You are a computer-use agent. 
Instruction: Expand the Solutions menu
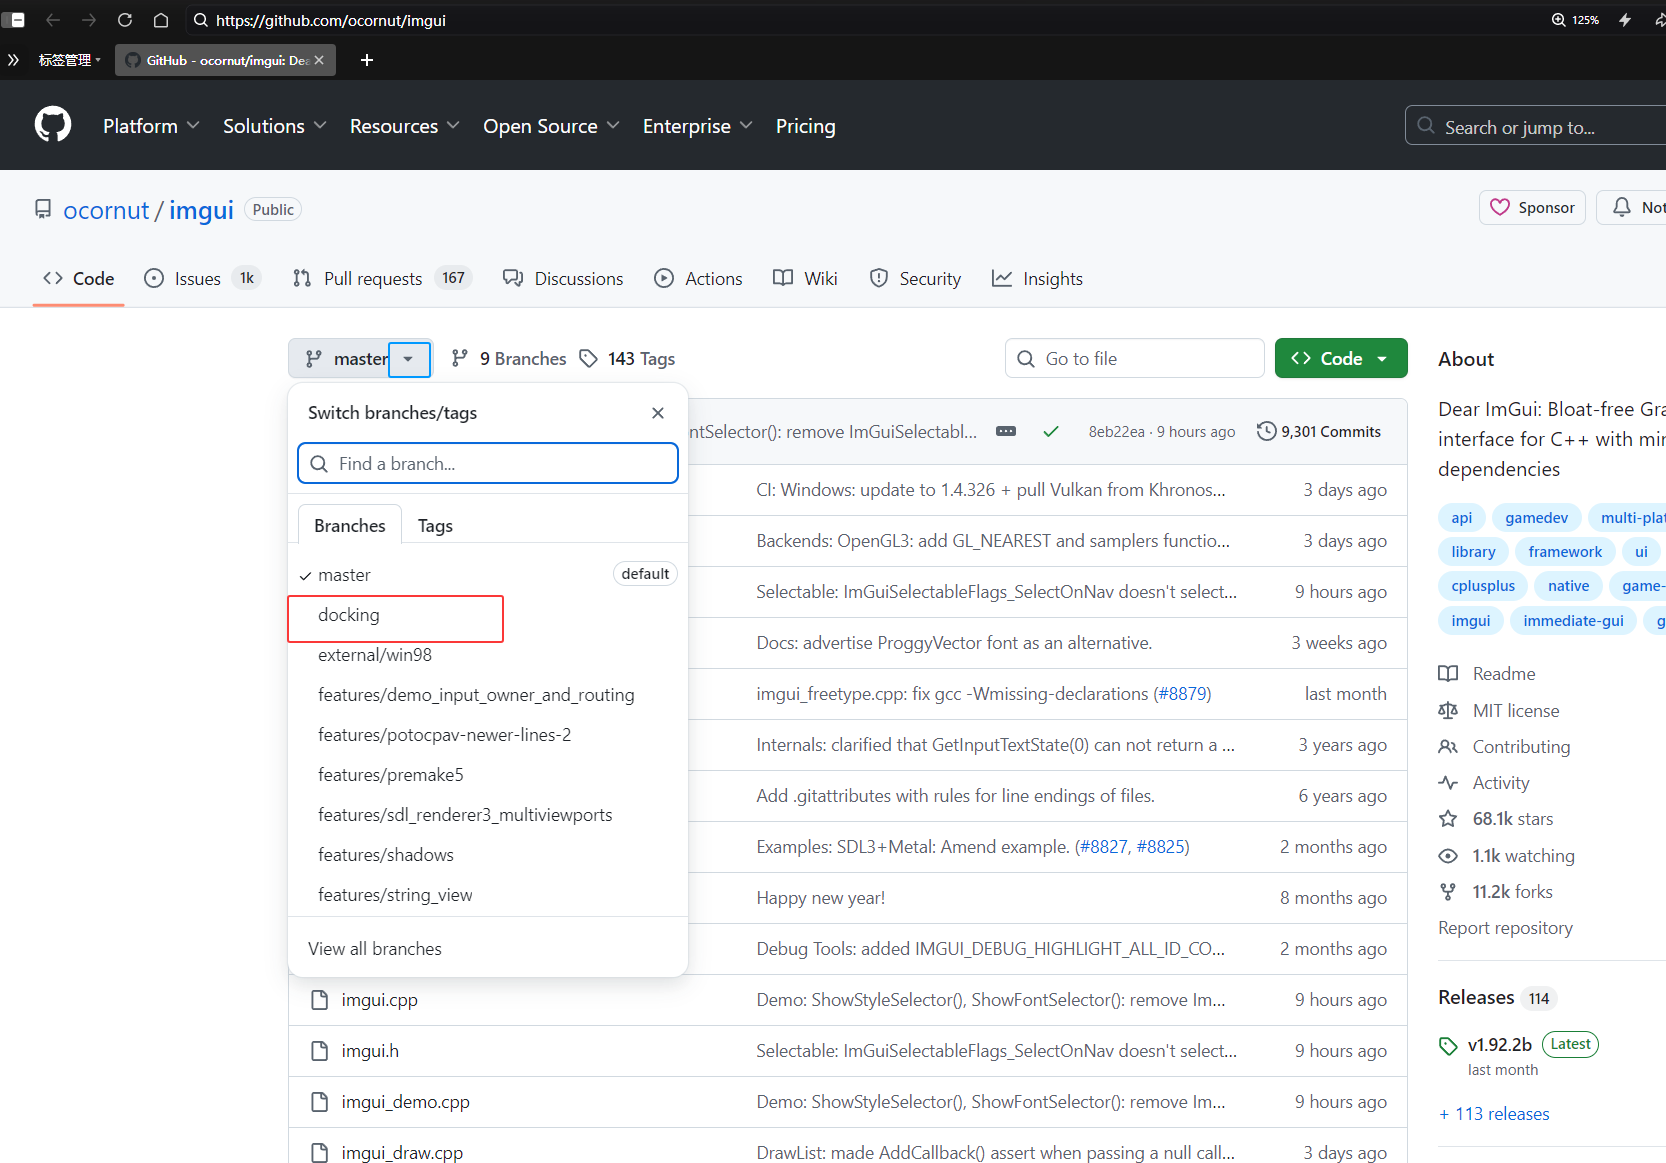tap(275, 126)
